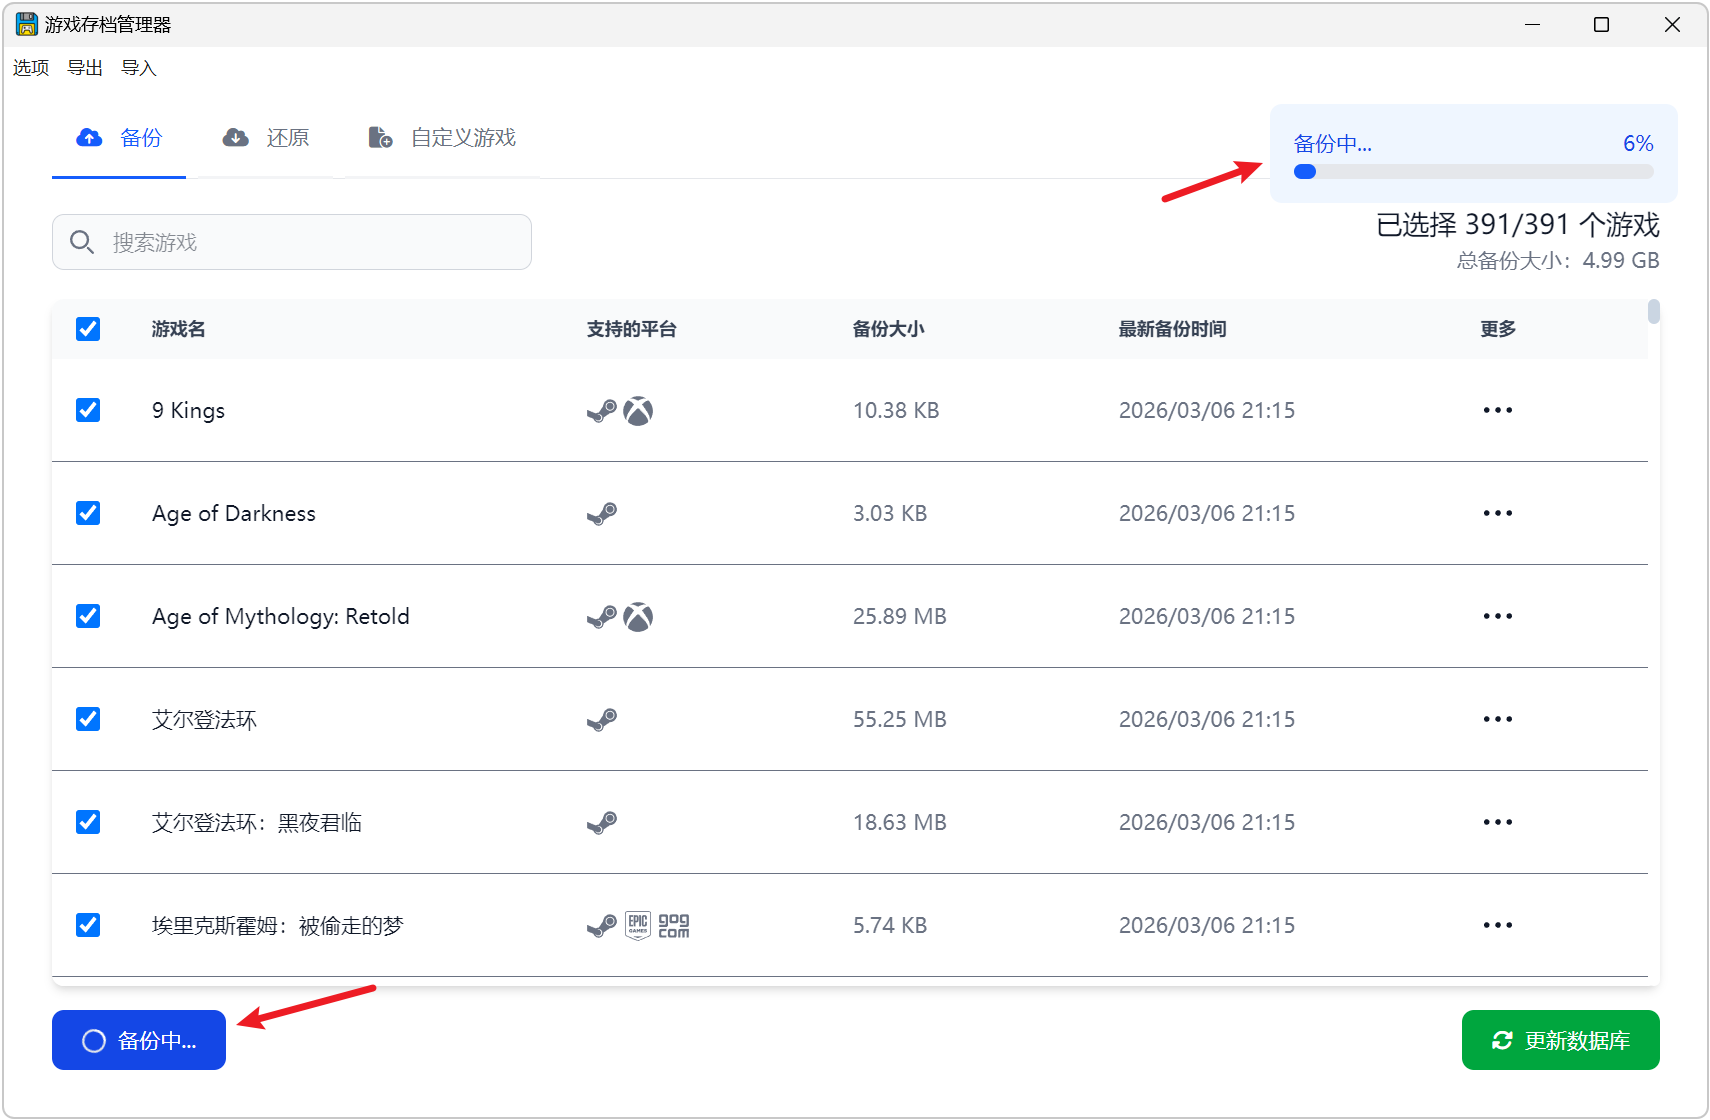This screenshot has width=1710, height=1120.
Task: Click the spinner icon on 备份中 button
Action: coord(94,1041)
